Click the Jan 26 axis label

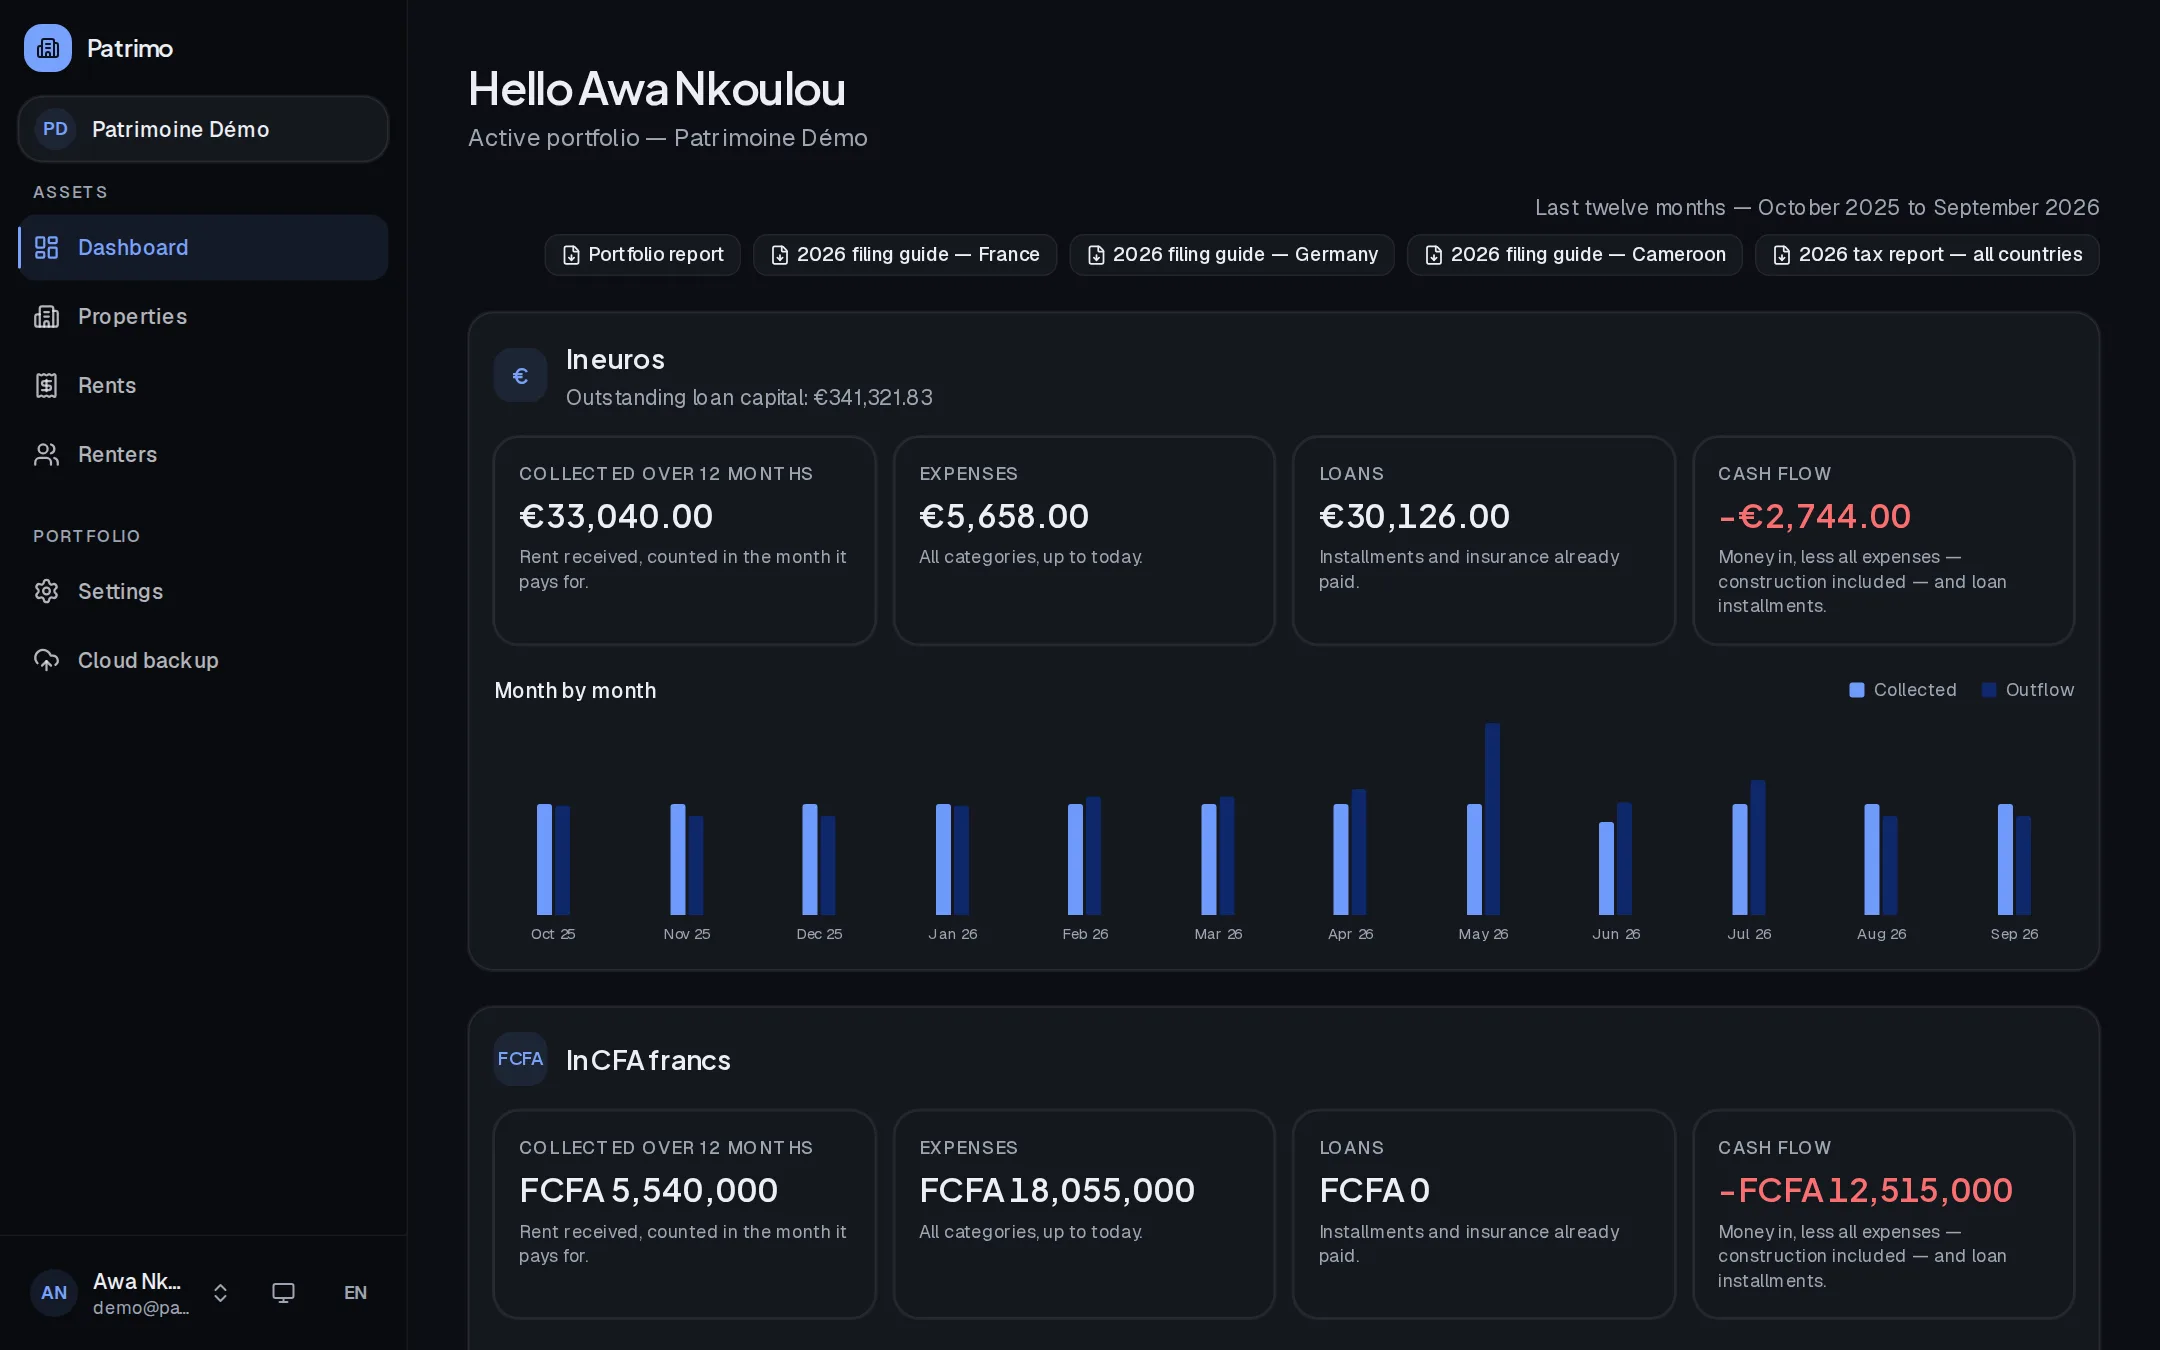[953, 934]
